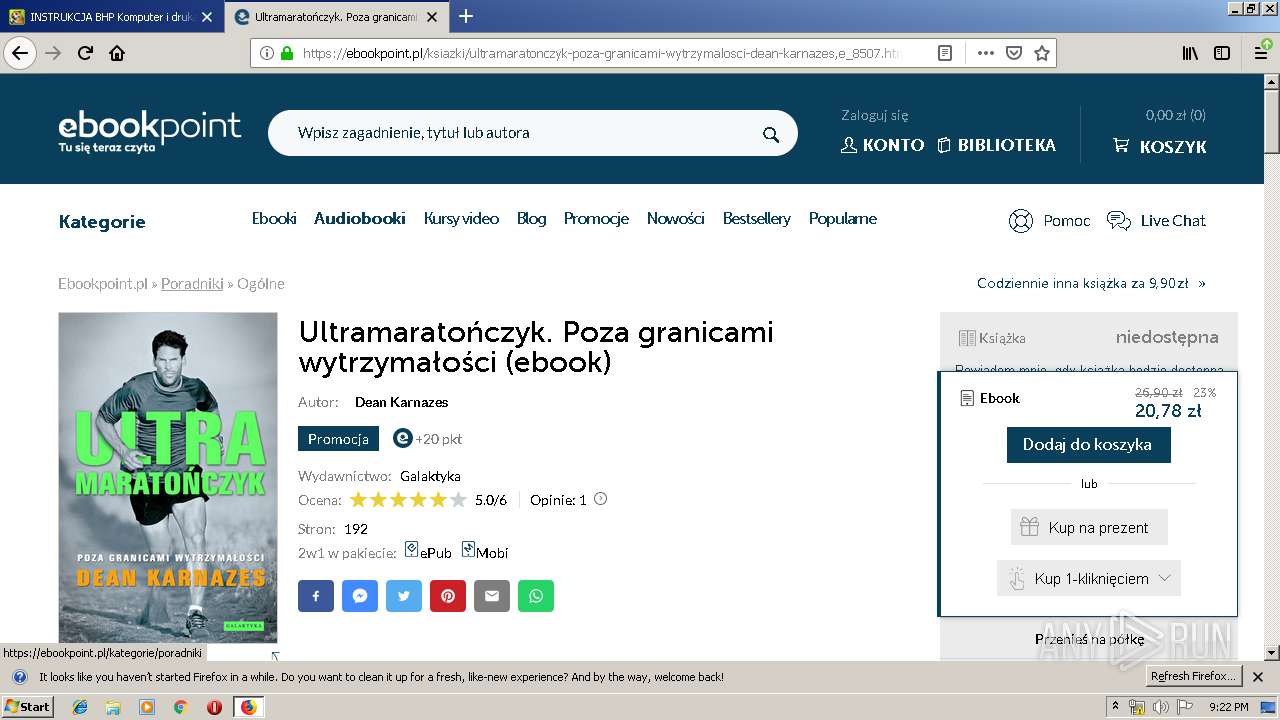The image size is (1280, 720).
Task: Reload the current page
Action: (x=85, y=53)
